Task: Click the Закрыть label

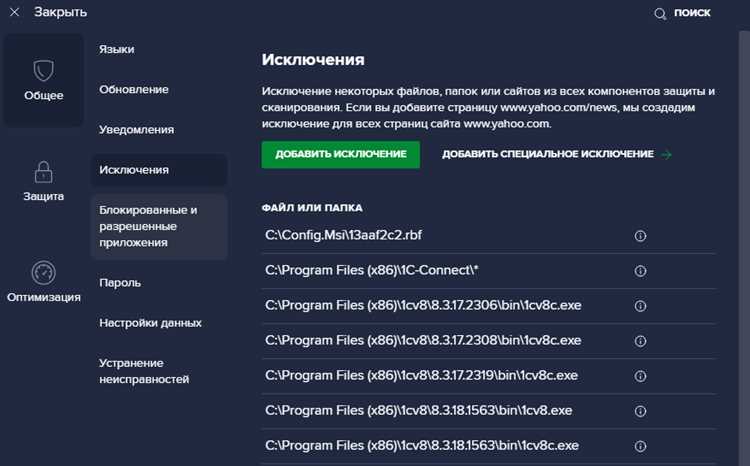Action: (x=60, y=12)
